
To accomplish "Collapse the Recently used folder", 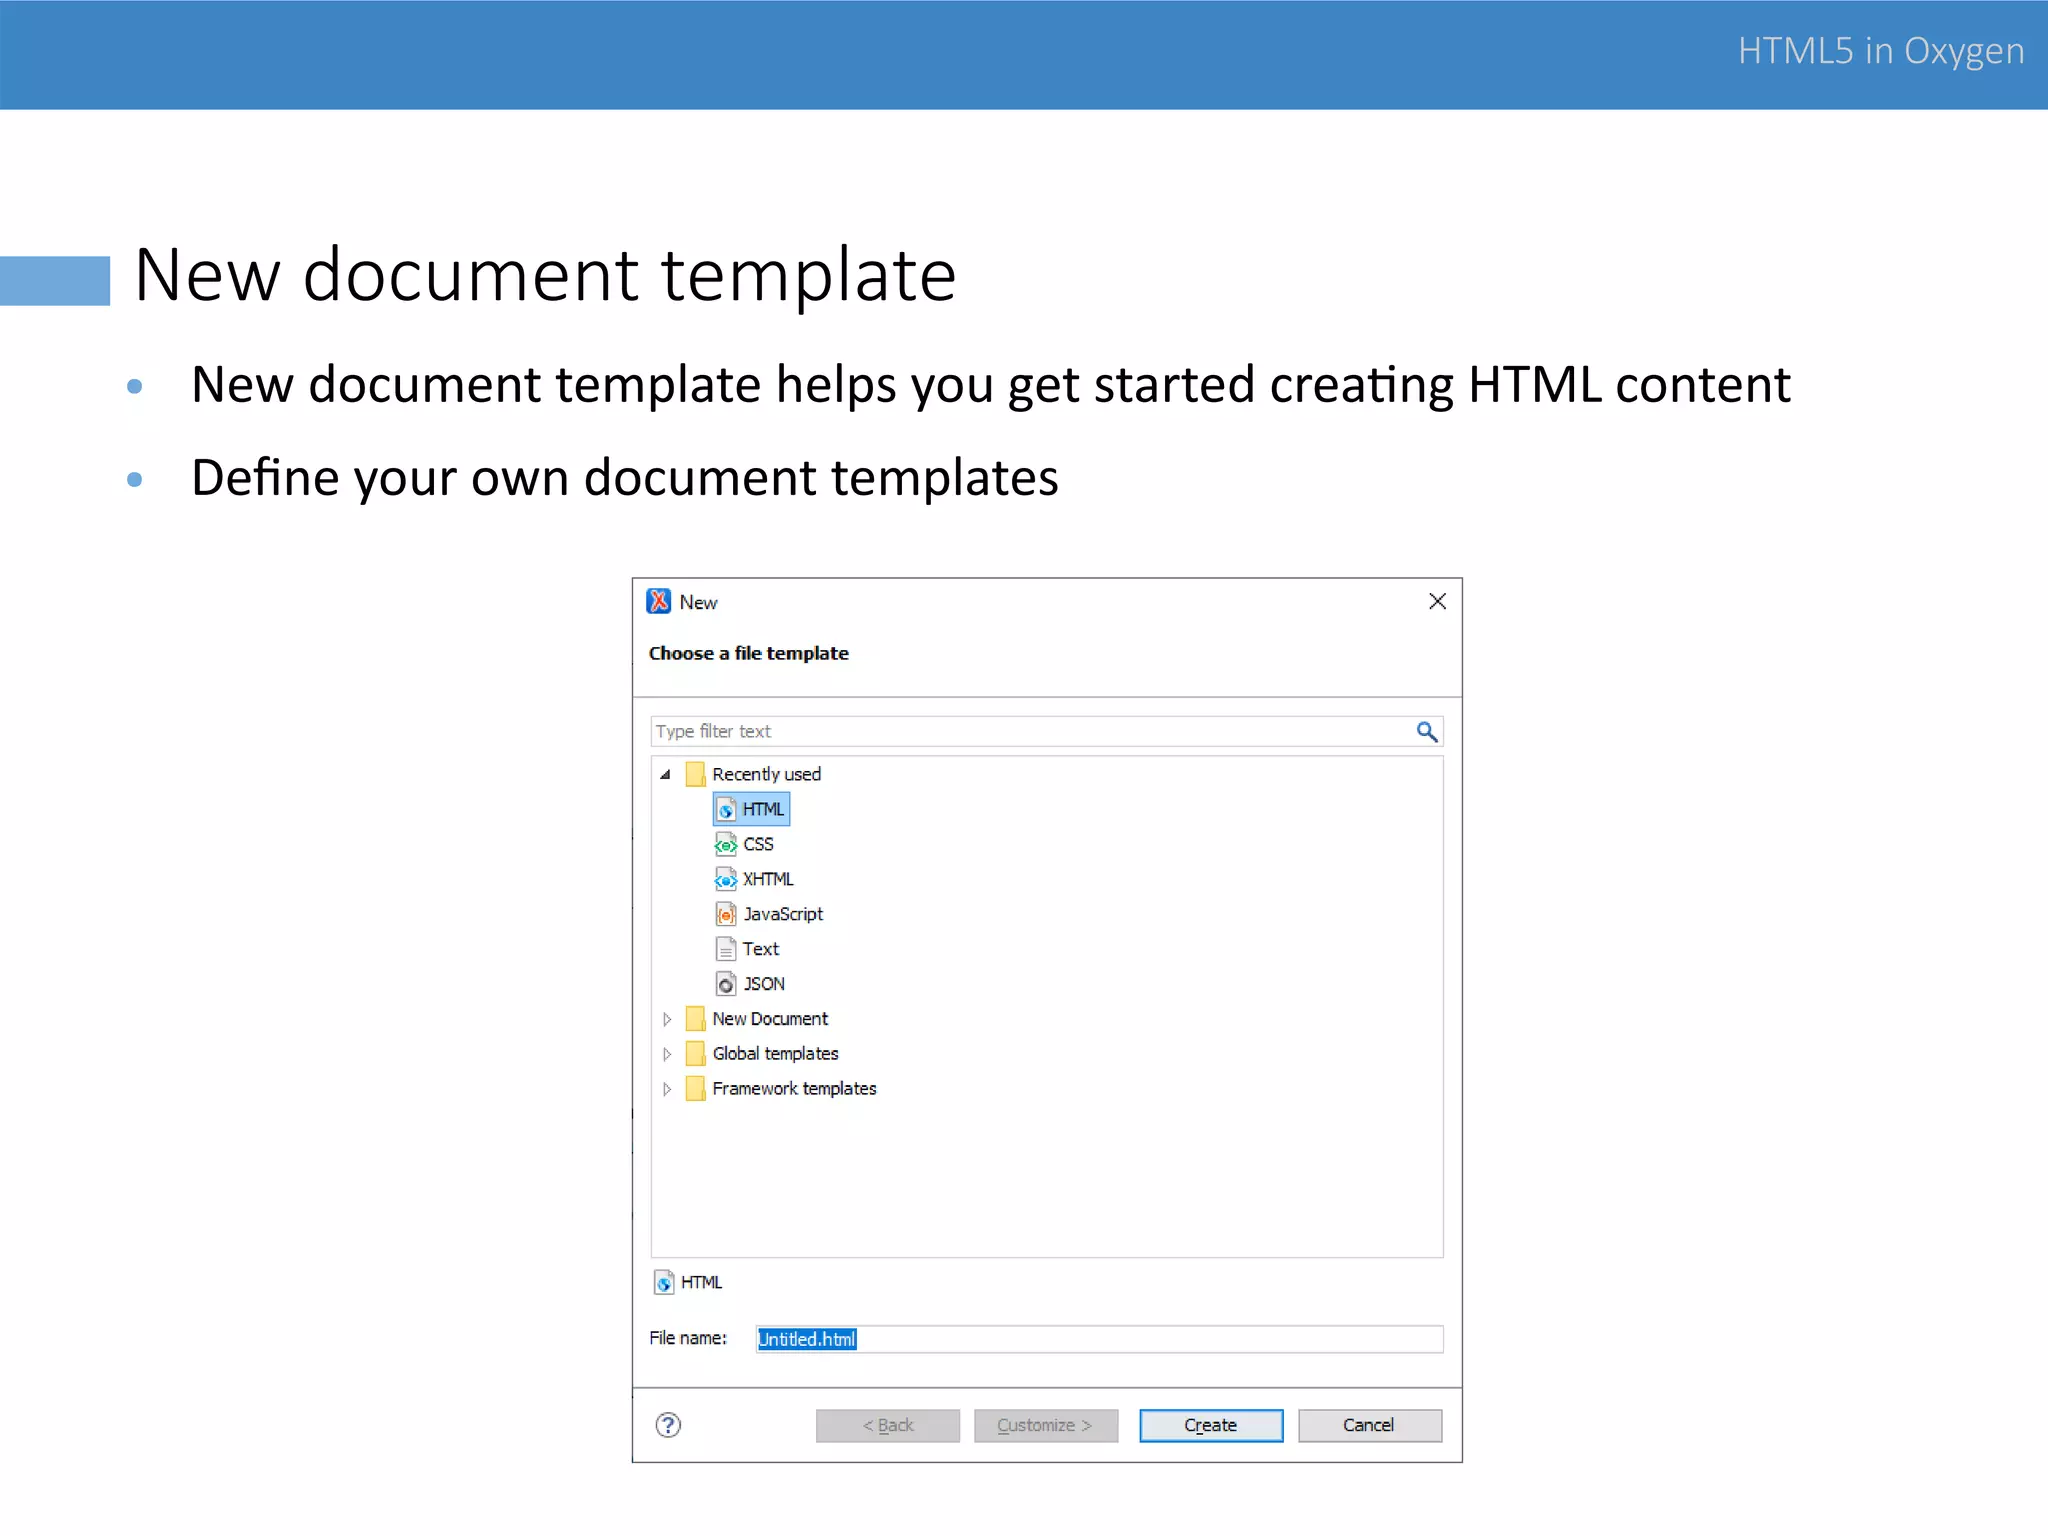I will 665,774.
